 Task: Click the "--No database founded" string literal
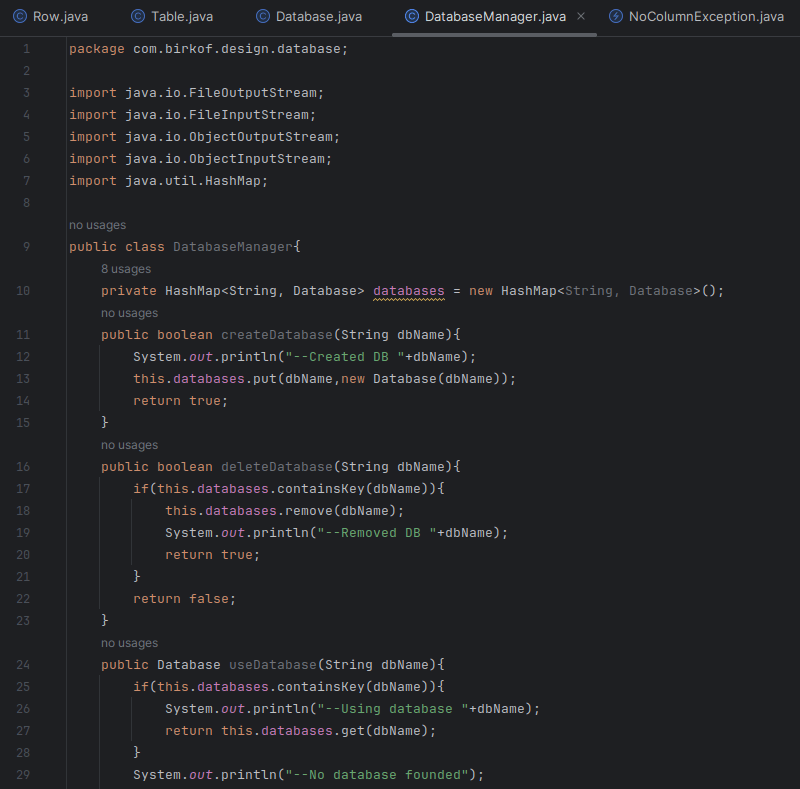[x=377, y=775]
